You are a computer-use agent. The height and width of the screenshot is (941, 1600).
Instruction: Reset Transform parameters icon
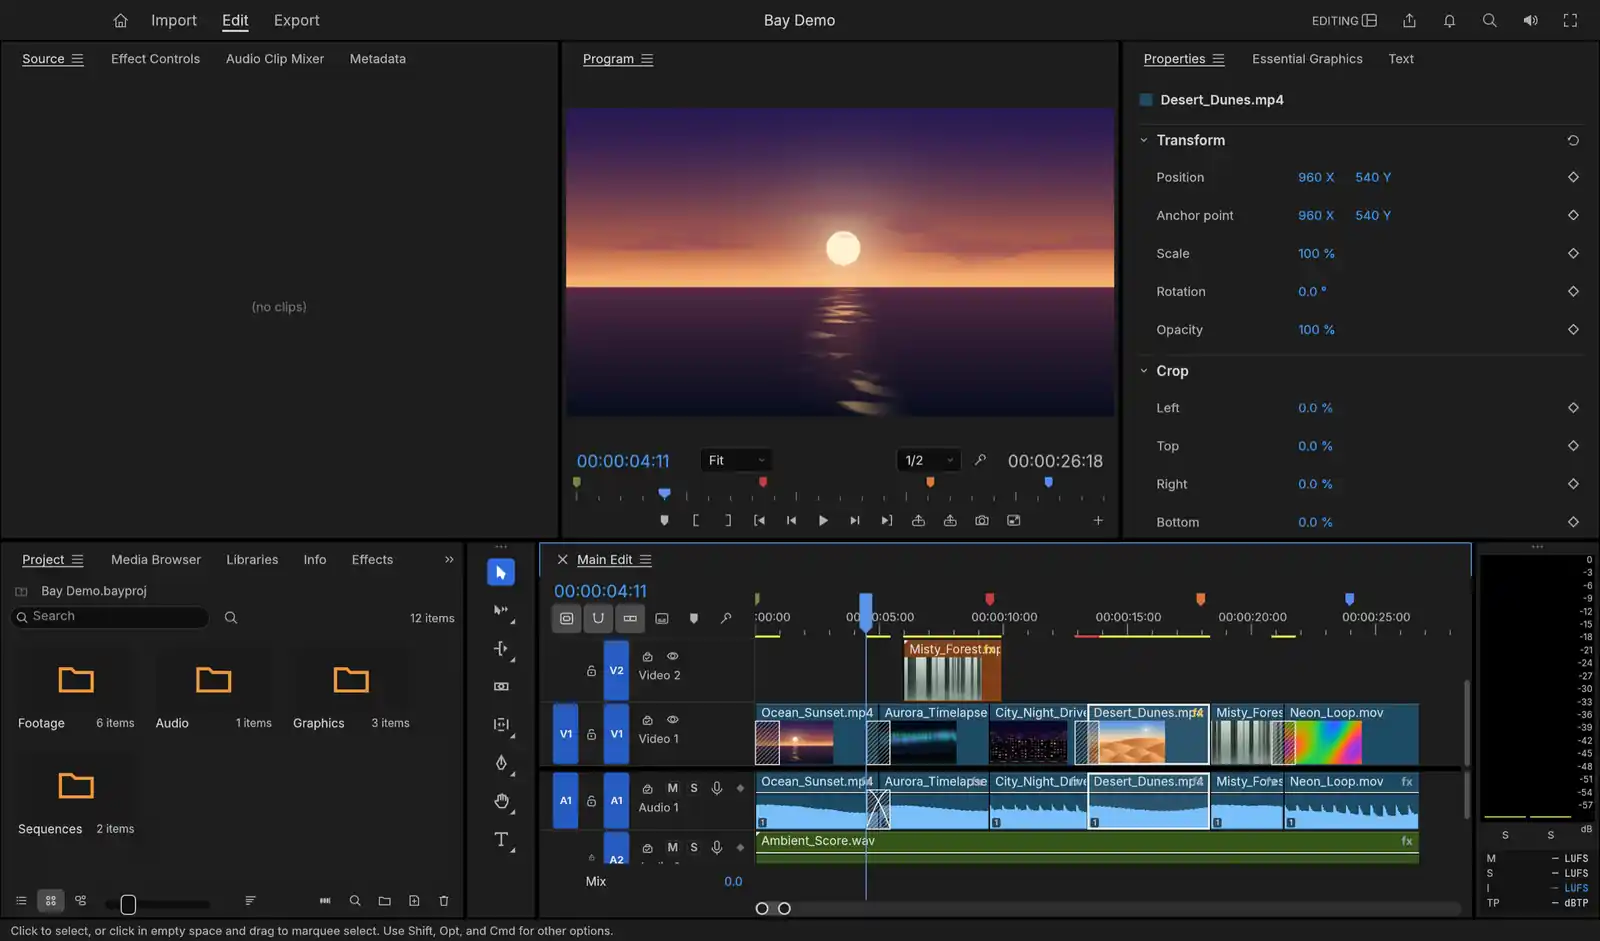[1573, 140]
